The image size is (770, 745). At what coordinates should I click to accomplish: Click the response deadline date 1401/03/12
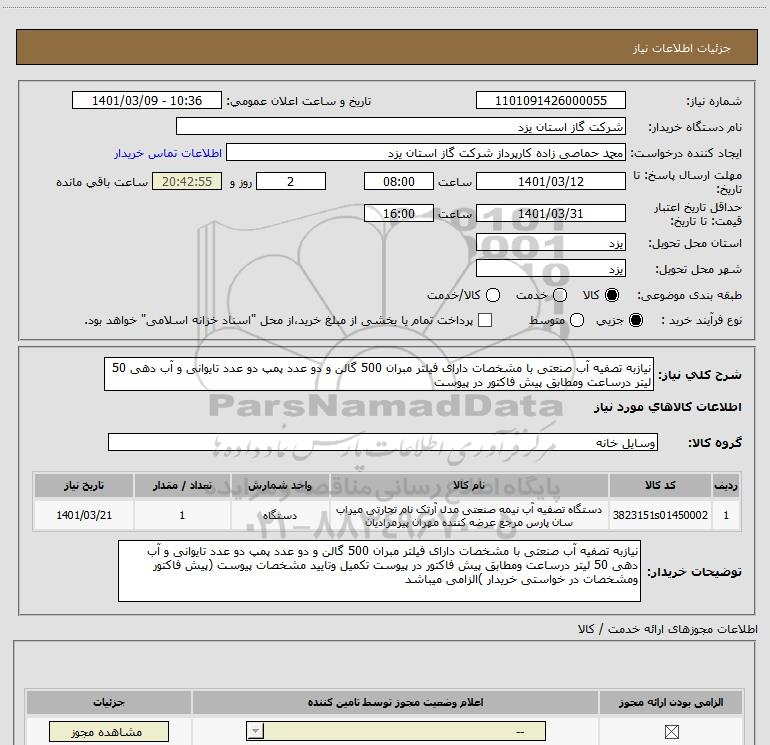point(550,181)
